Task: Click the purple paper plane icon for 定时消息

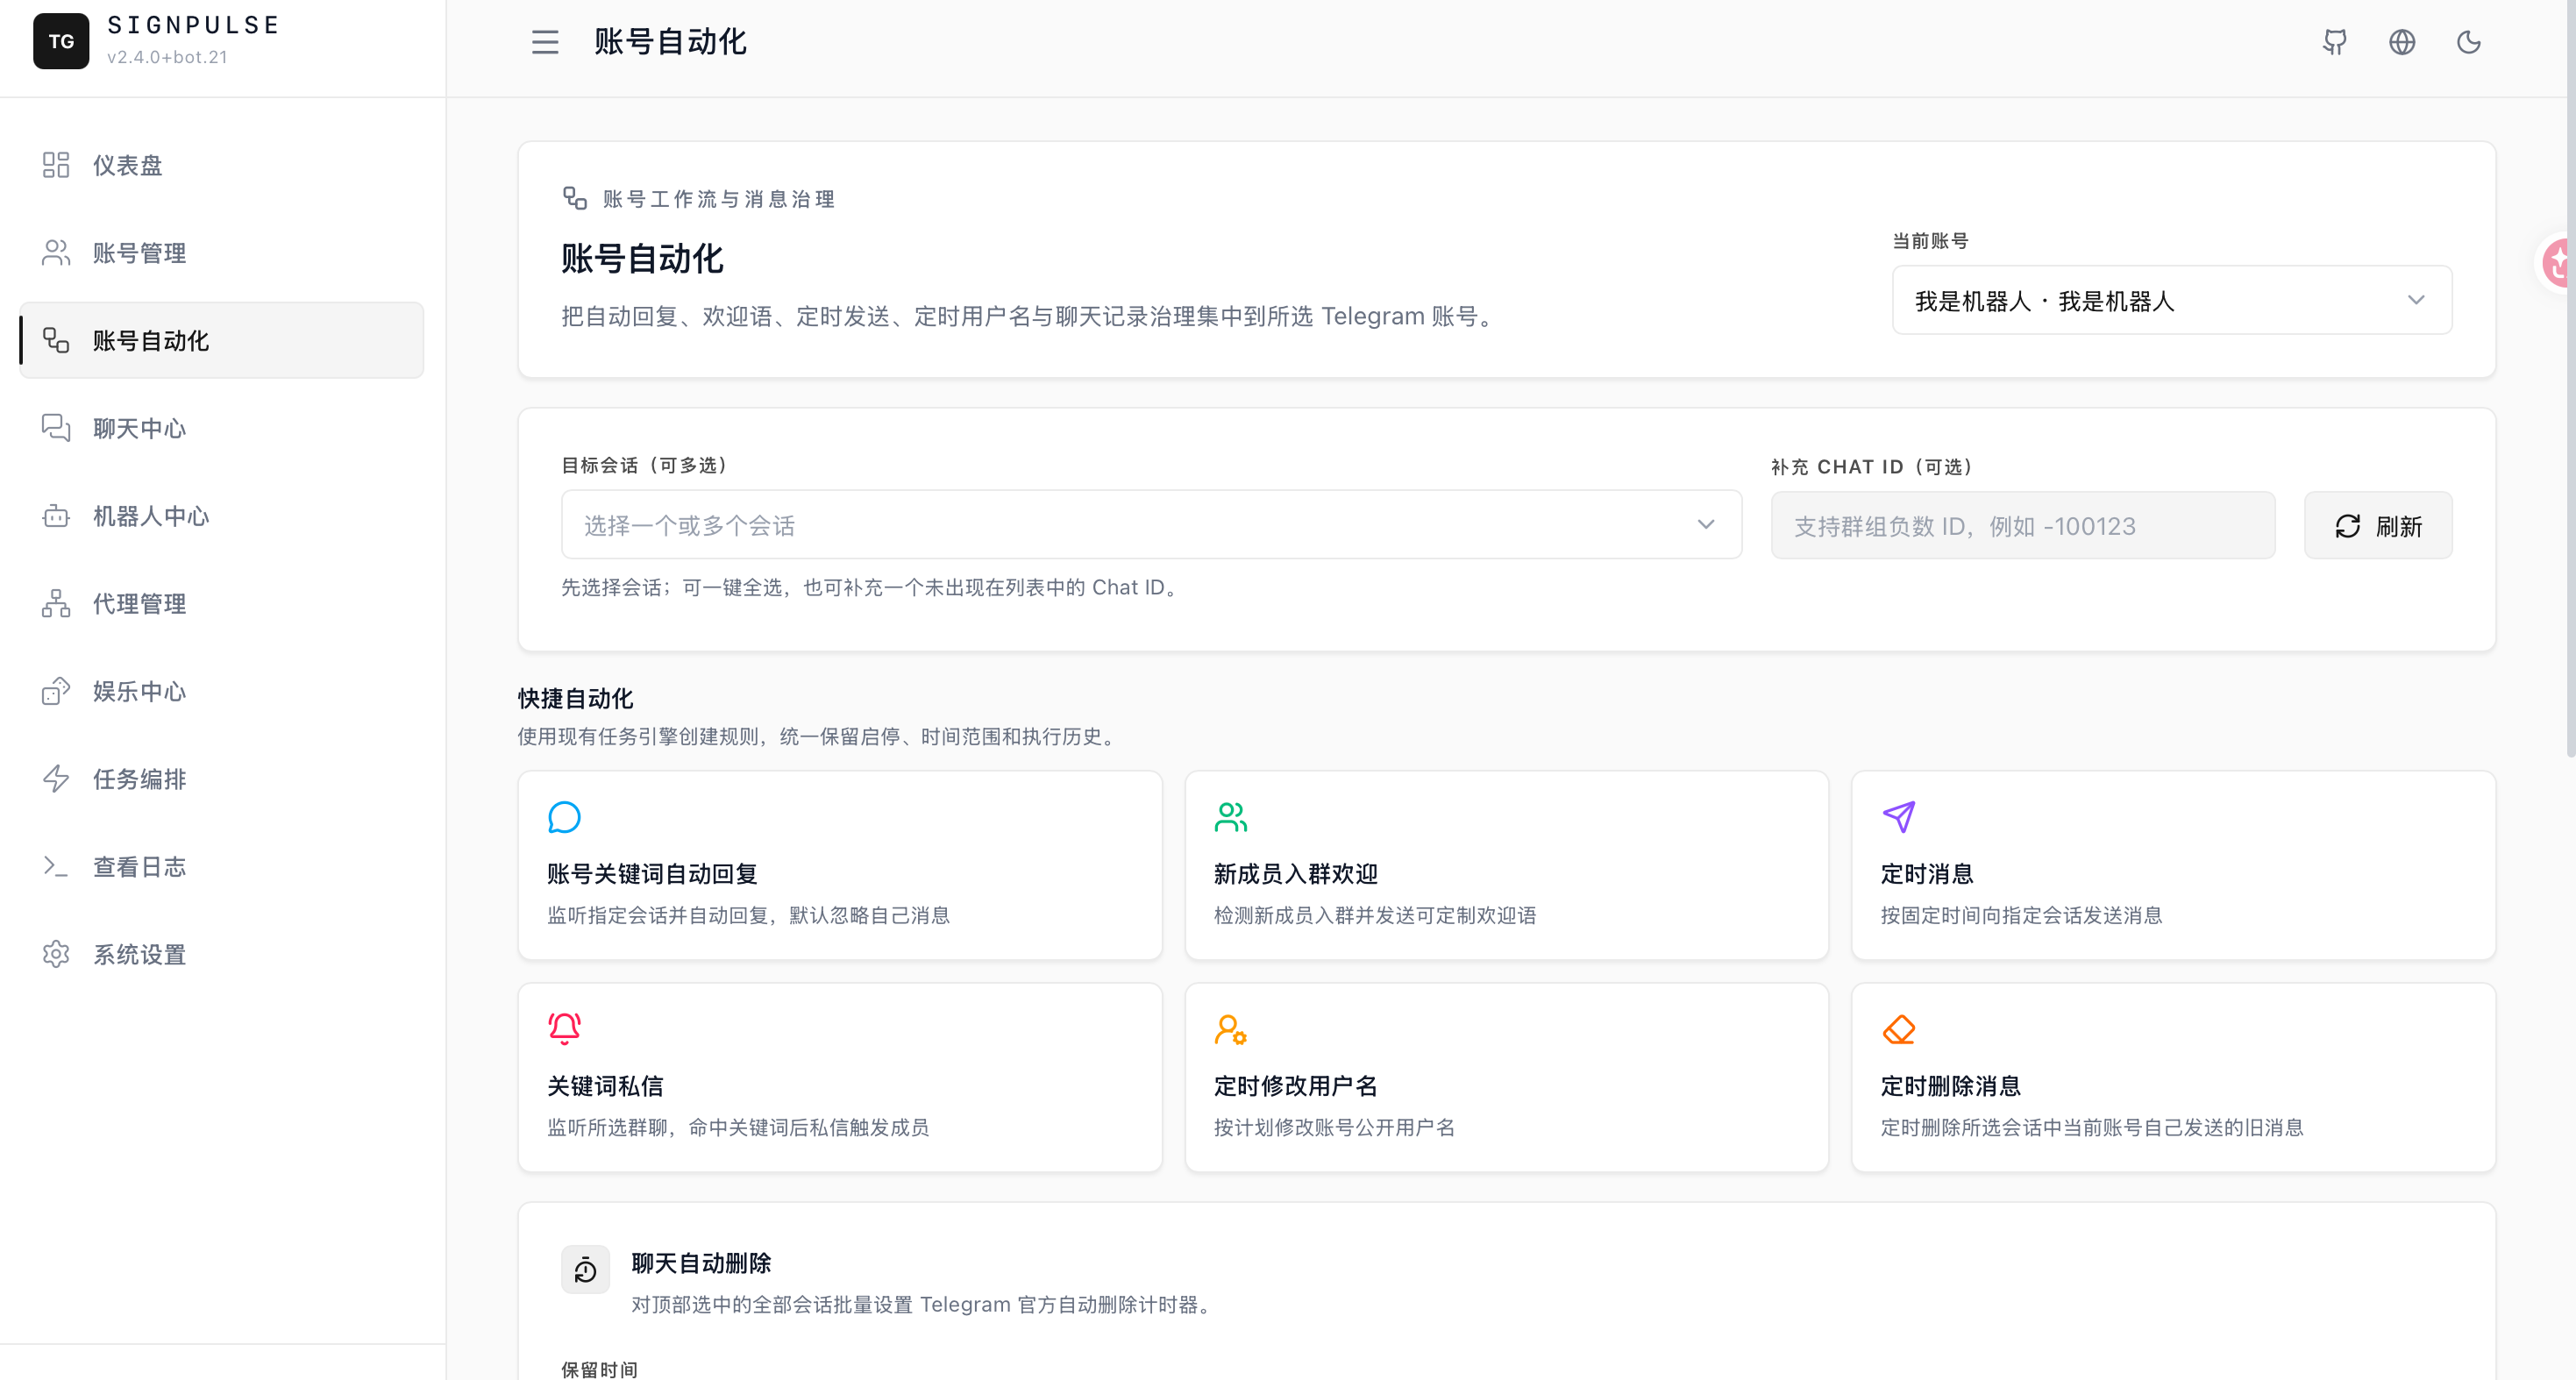Action: tap(1898, 817)
